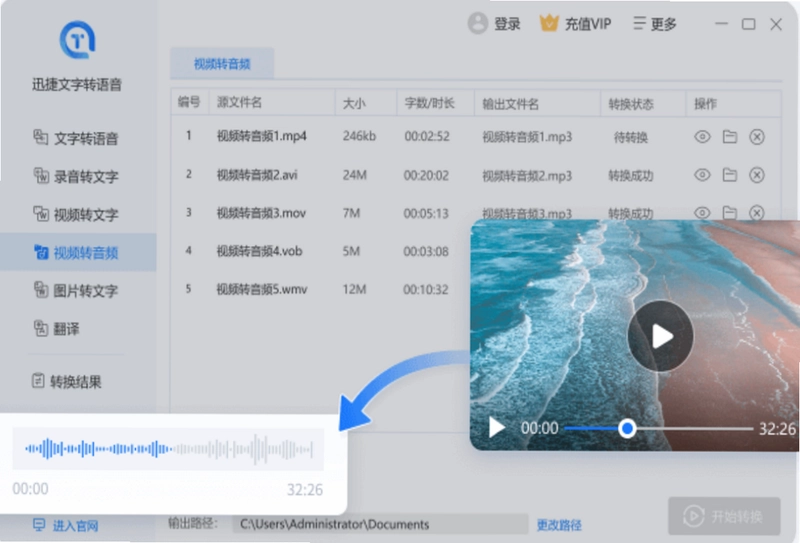Click the VIP crown icon

coord(549,23)
